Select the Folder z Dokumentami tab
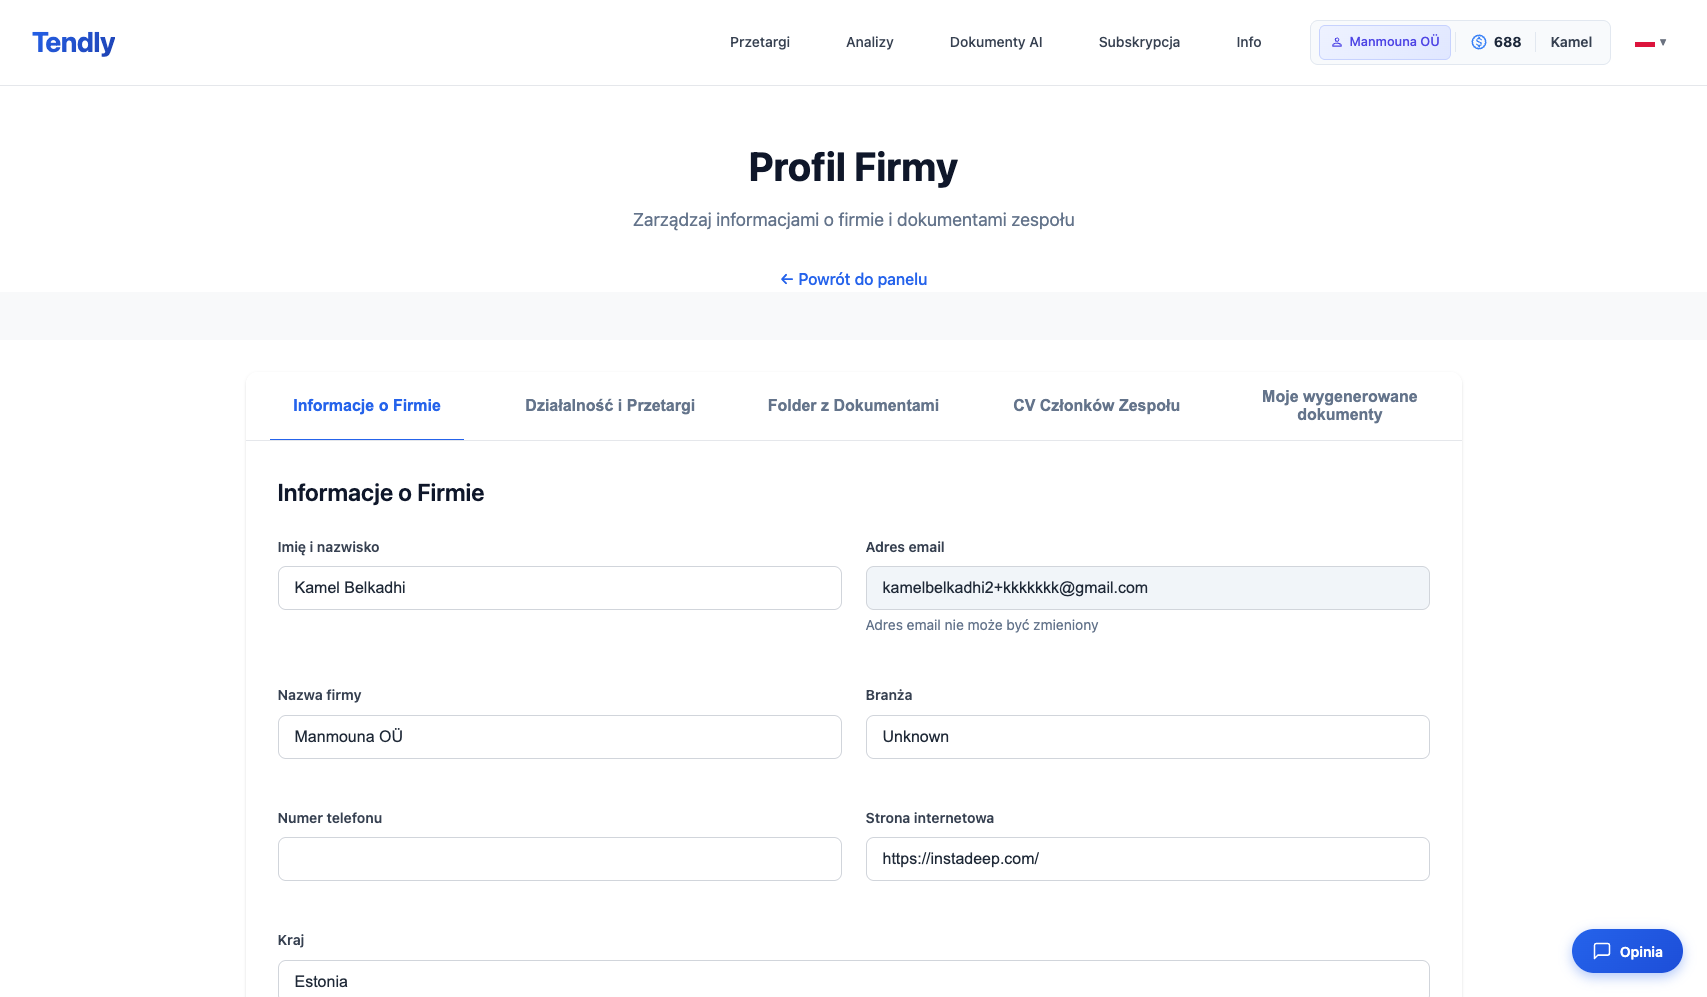Image resolution: width=1707 pixels, height=997 pixels. 853,405
